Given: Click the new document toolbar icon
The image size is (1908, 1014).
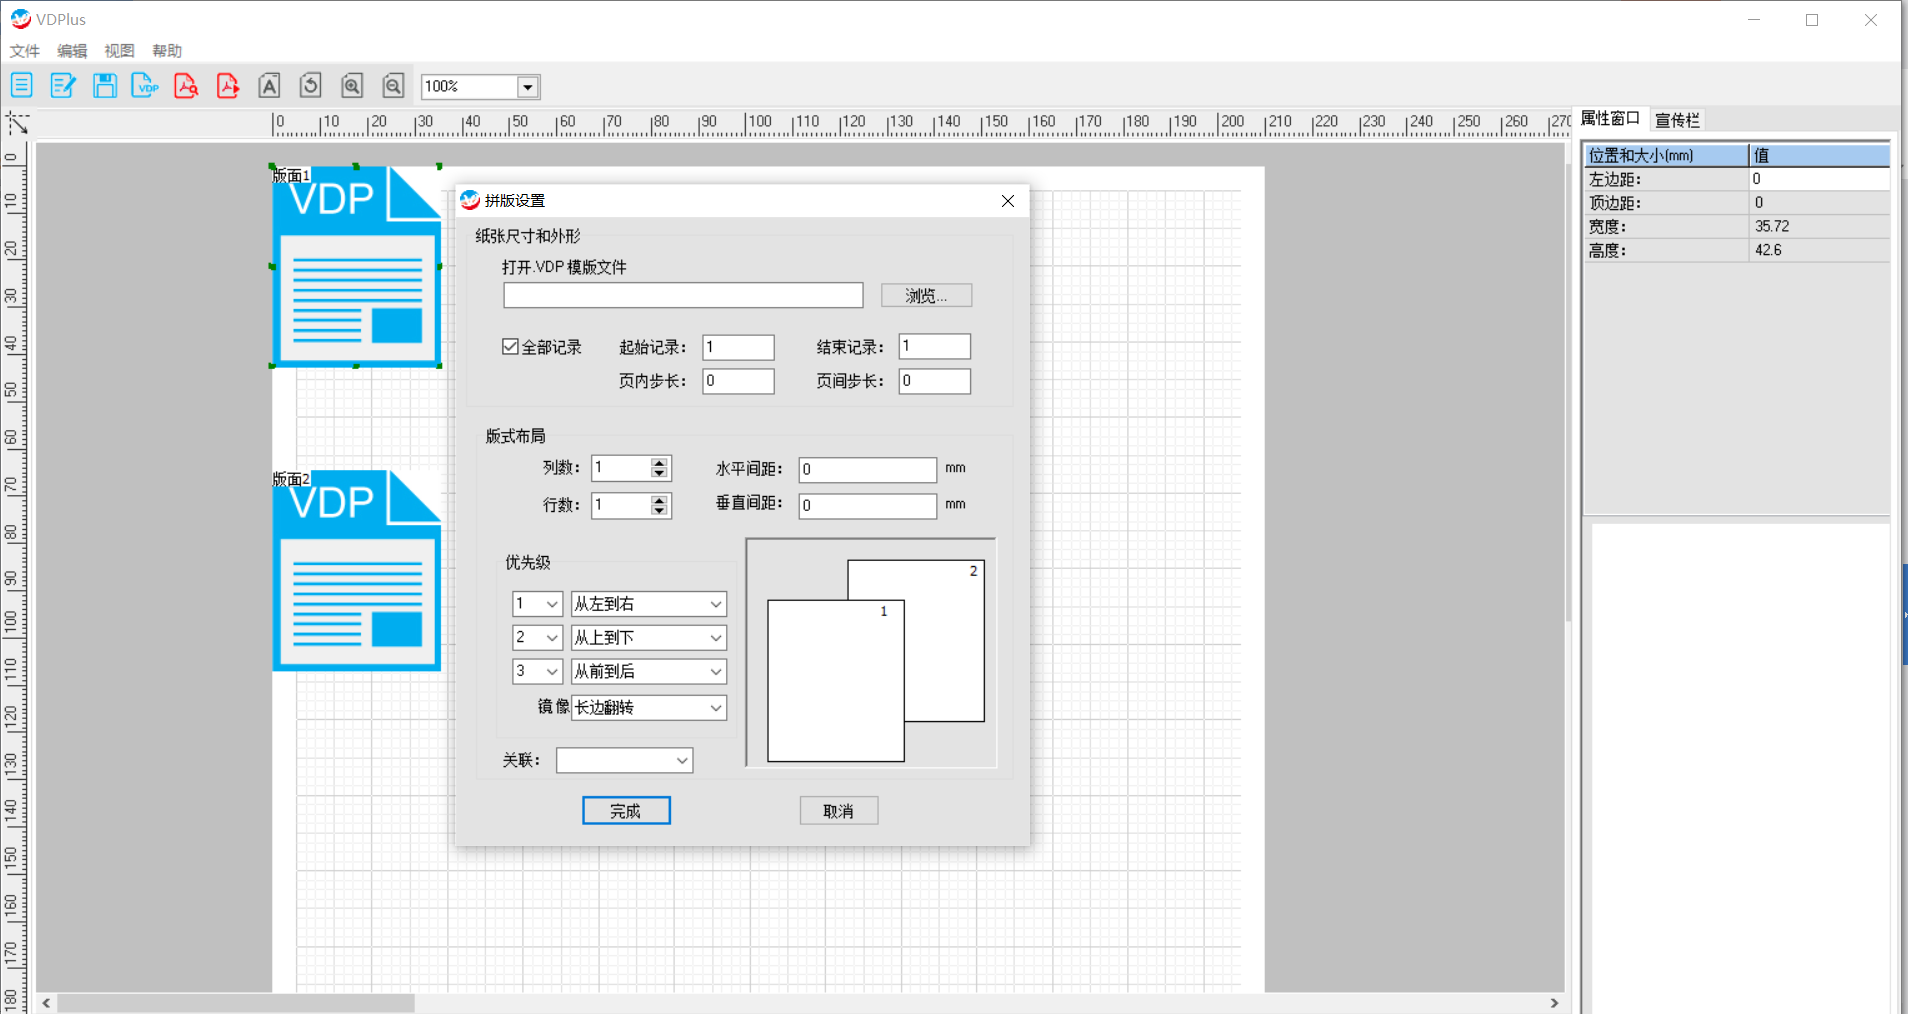Looking at the screenshot, I should coord(21,85).
